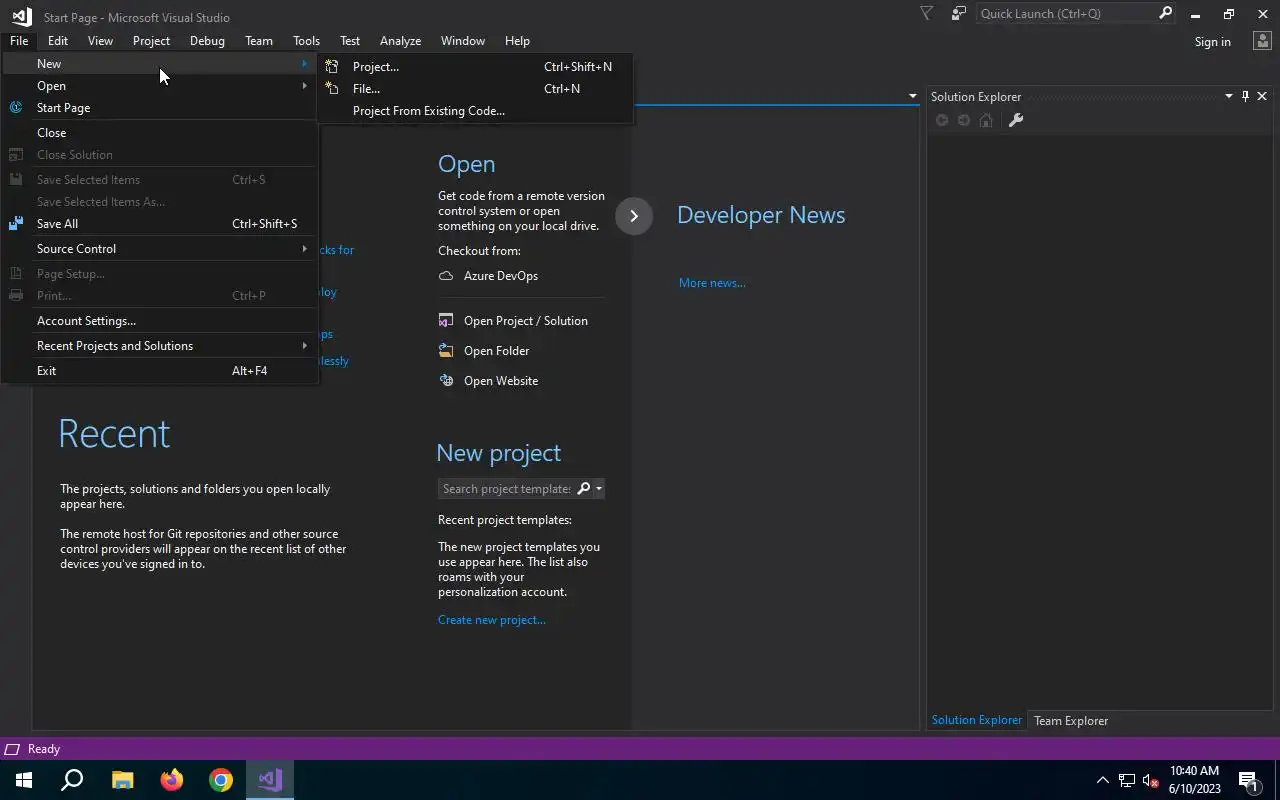Expand the Source Control submenu

[x=304, y=248]
